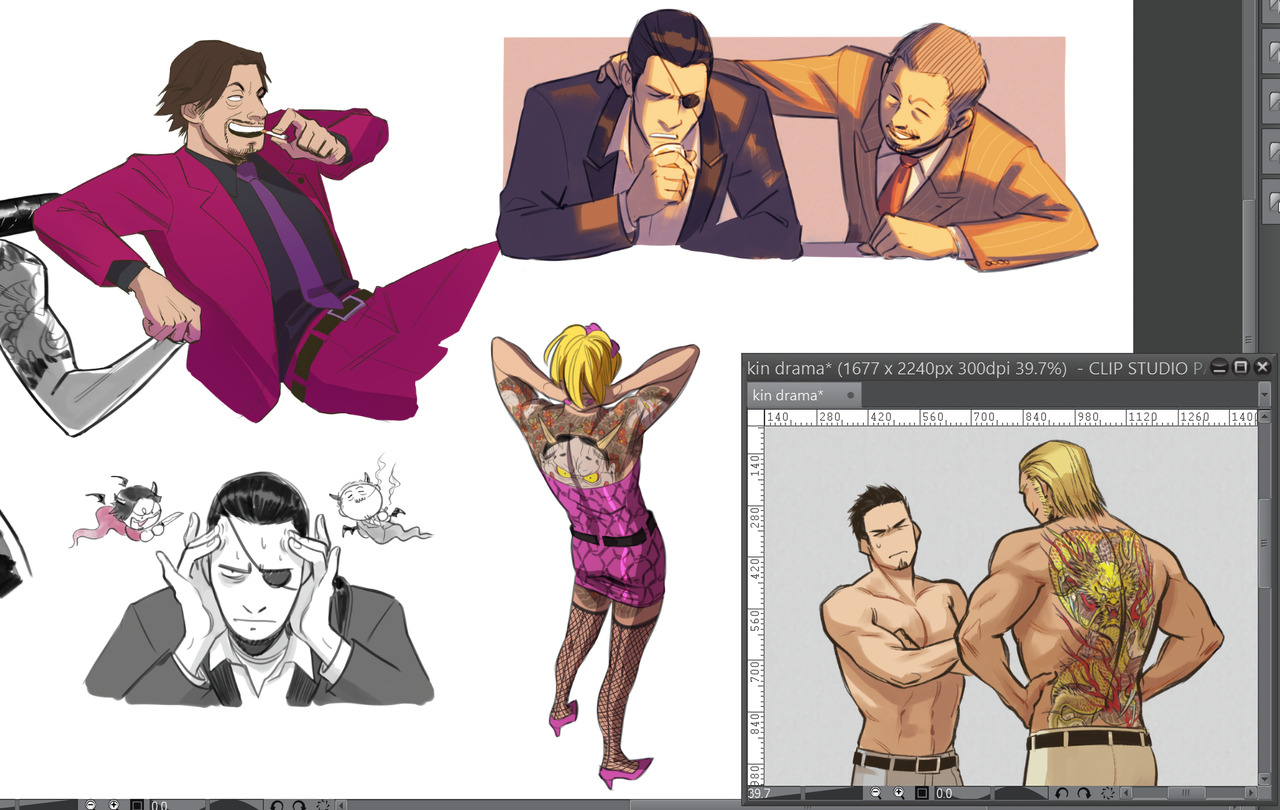The image size is (1280, 810).
Task: Rotate kin drama canvas left
Action: [1061, 793]
